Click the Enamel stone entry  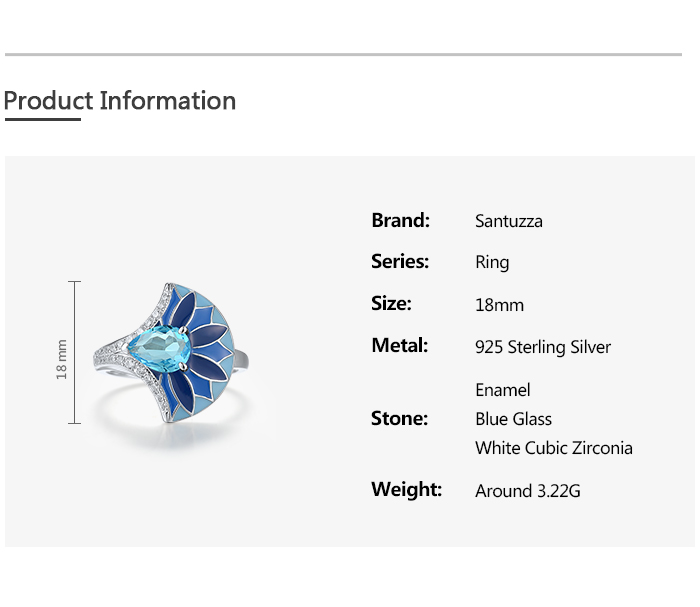[503, 390]
